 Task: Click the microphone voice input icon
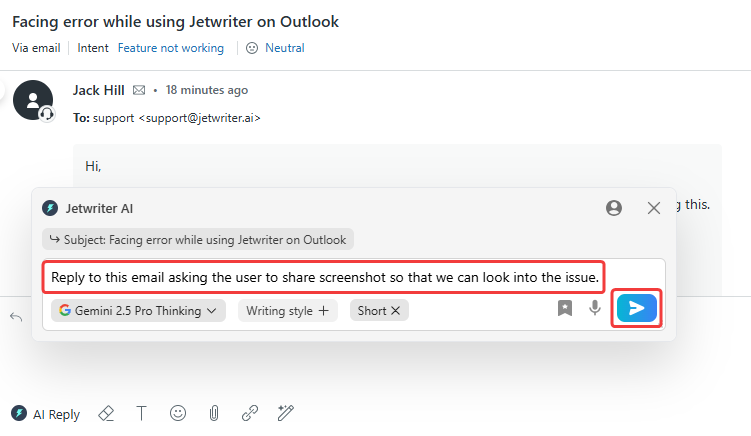[x=595, y=309]
